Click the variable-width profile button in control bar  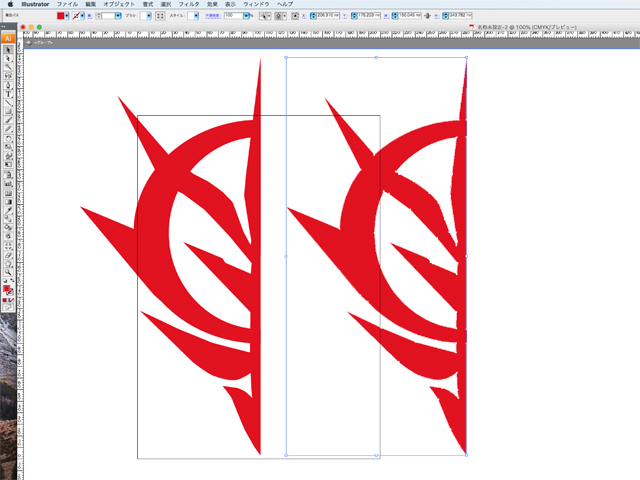click(160, 16)
